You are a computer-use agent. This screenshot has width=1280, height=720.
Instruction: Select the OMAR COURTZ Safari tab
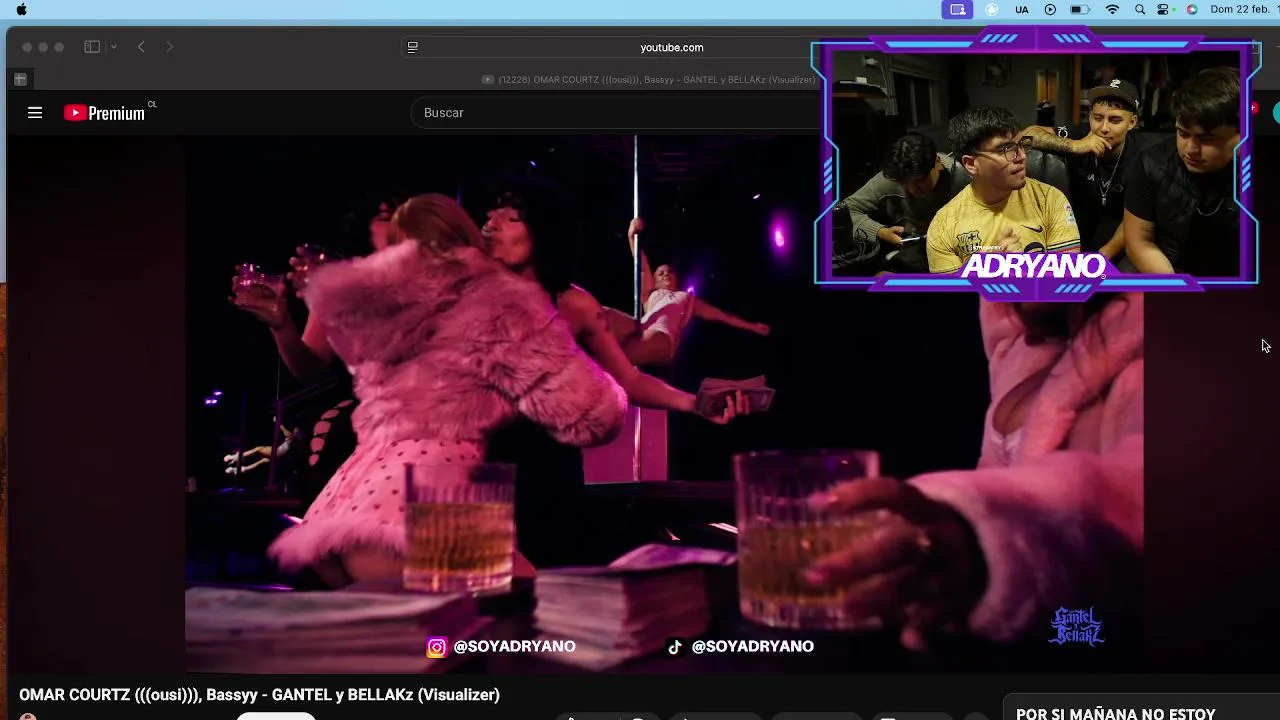click(648, 79)
